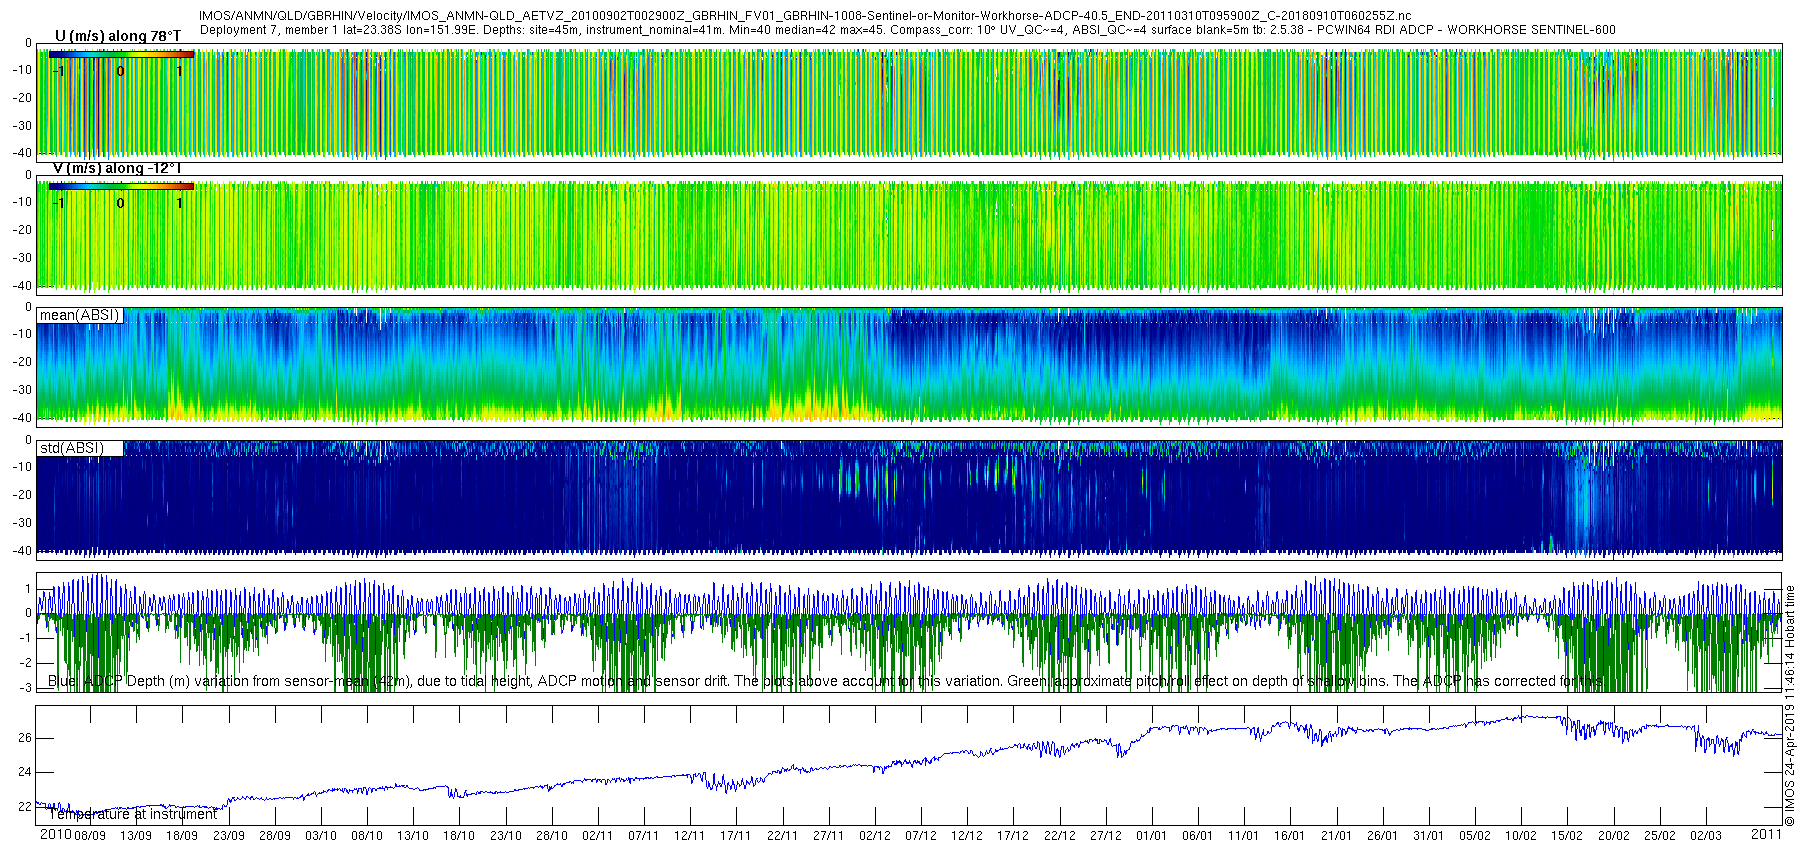Click the 'Temperature at instrument' label
The height and width of the screenshot is (850, 1800).
click(133, 814)
